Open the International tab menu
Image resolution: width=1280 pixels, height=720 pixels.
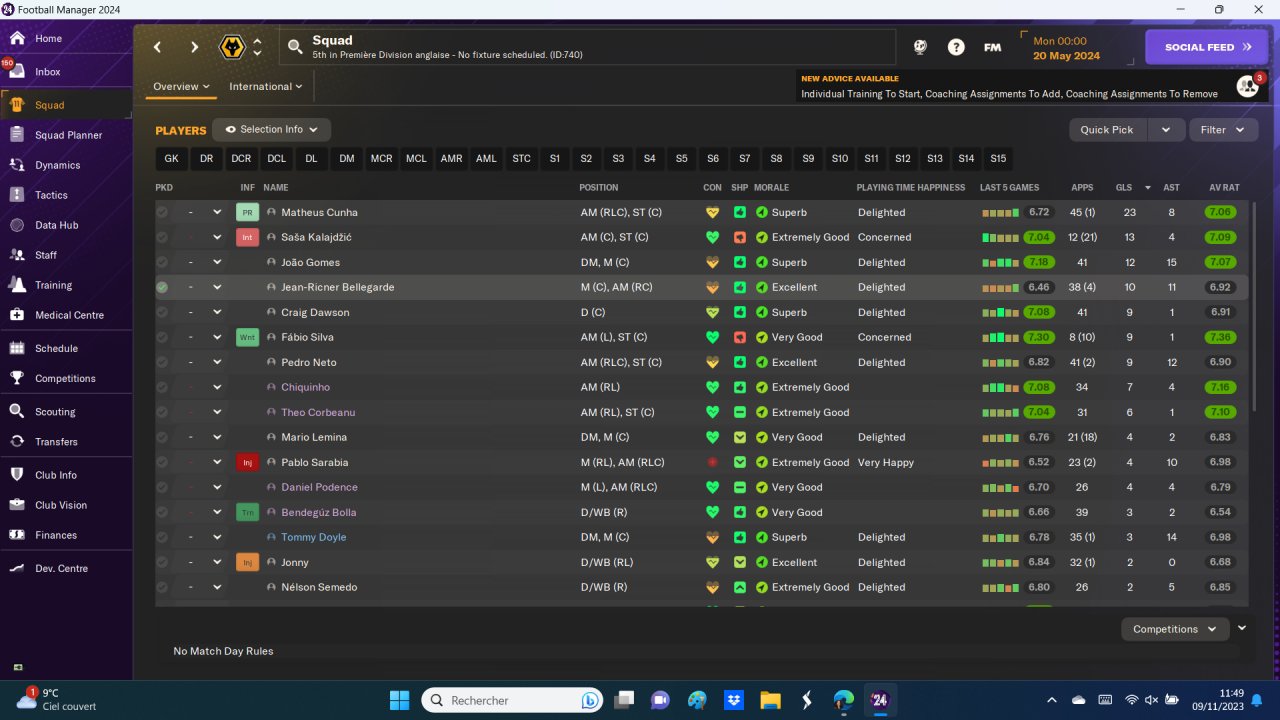tap(265, 86)
